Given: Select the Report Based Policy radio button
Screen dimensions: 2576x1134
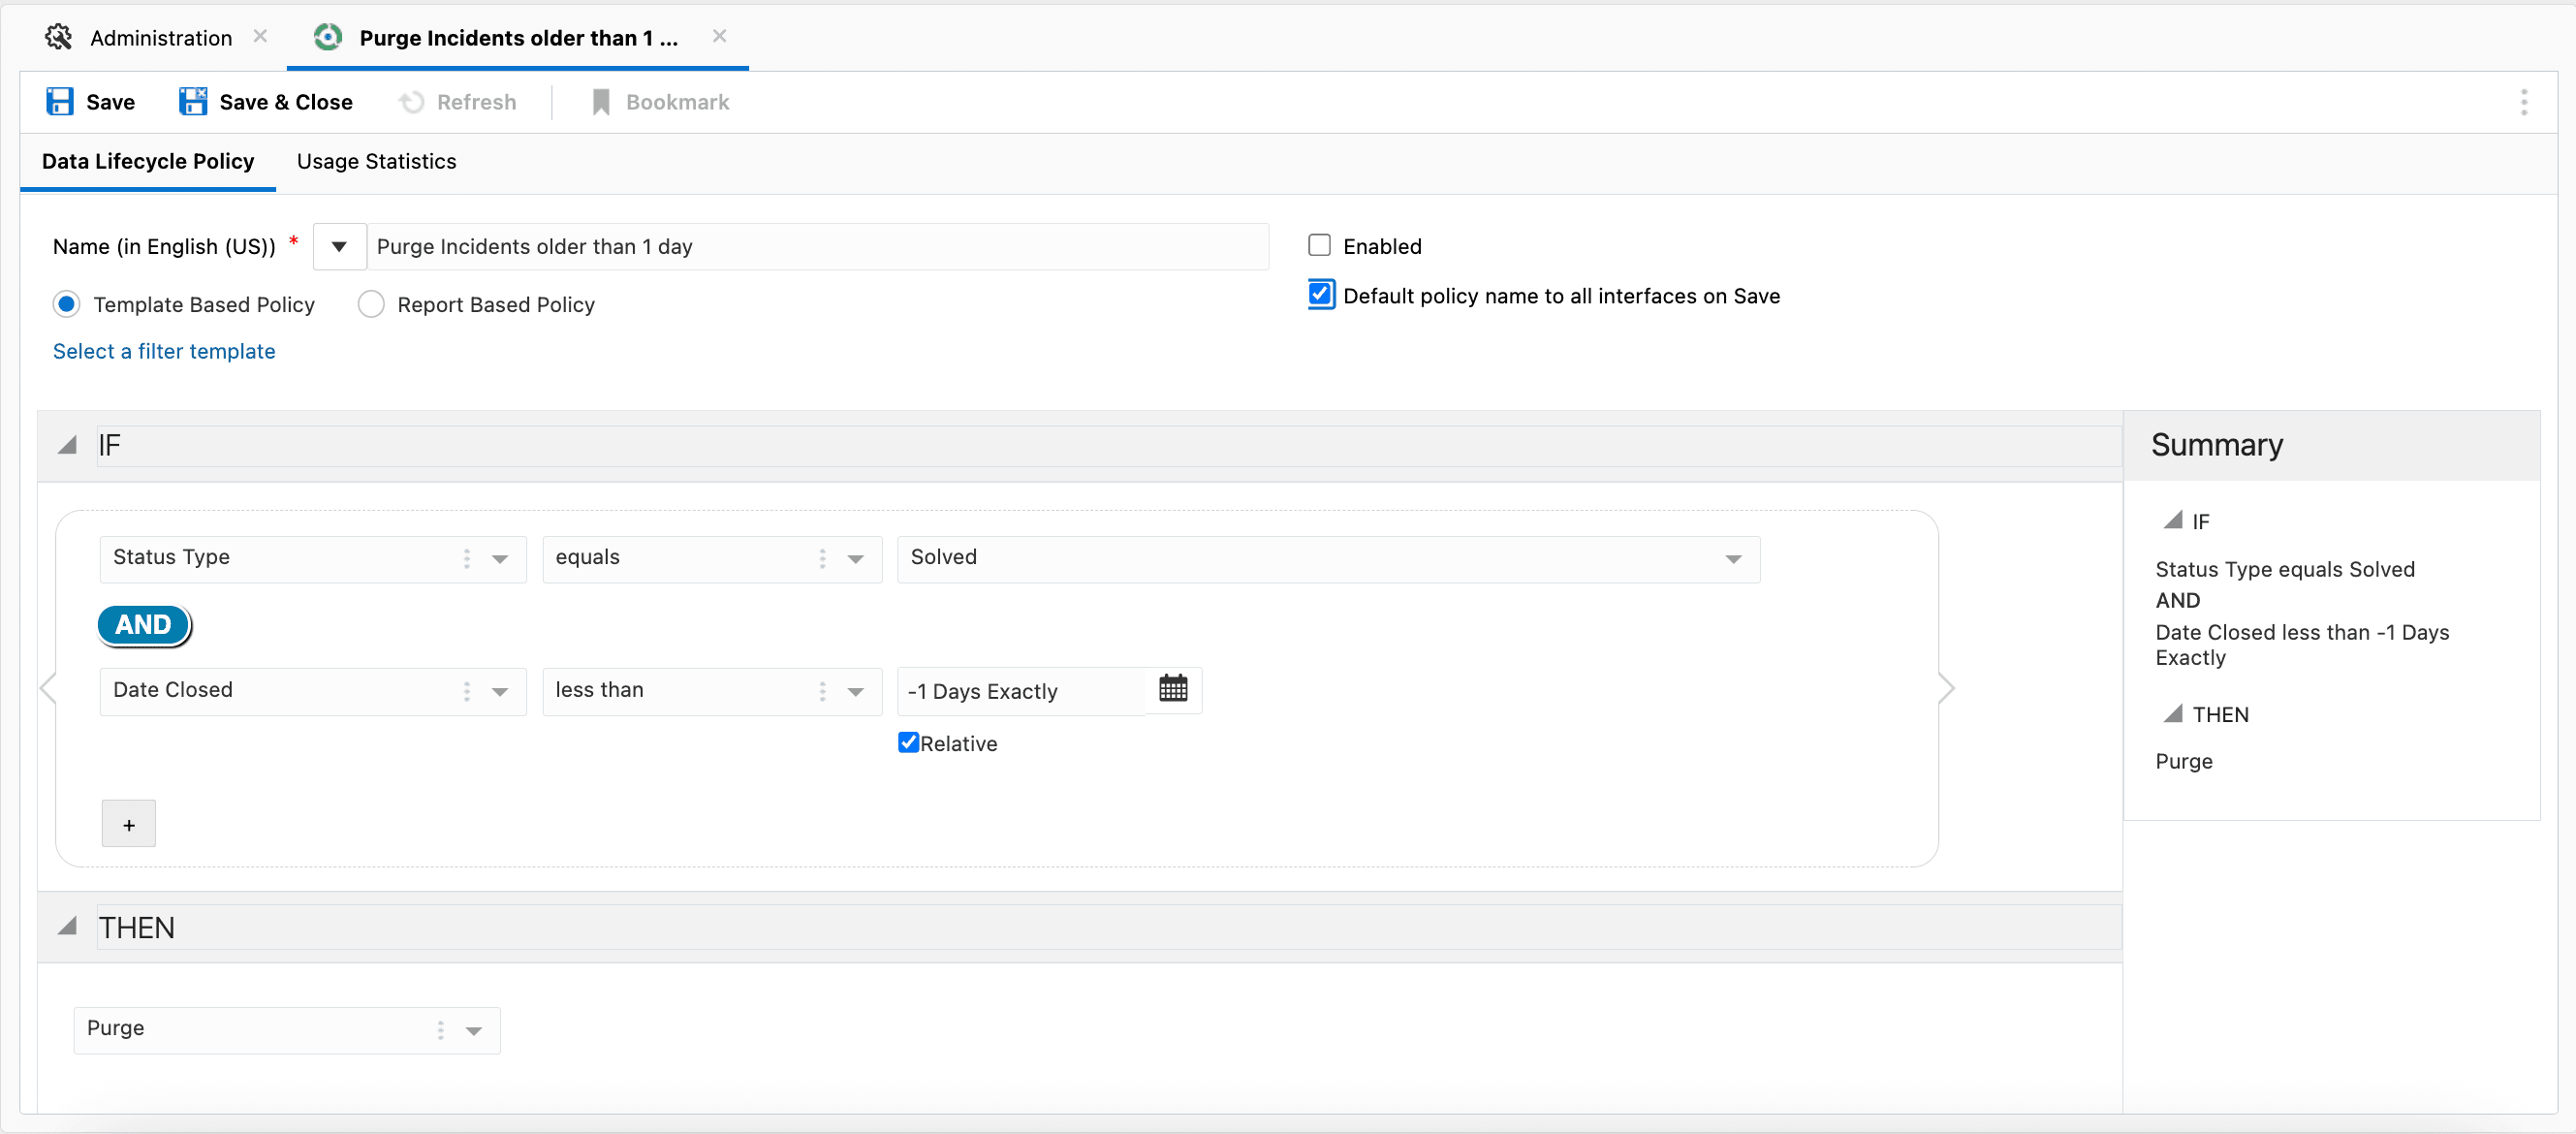Looking at the screenshot, I should [371, 304].
